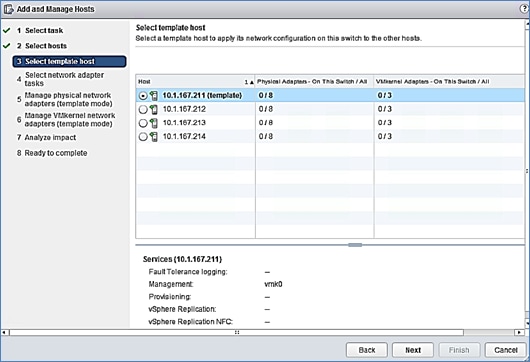Select the 10.1.167.214 radio button
The image size is (530, 362).
(143, 137)
